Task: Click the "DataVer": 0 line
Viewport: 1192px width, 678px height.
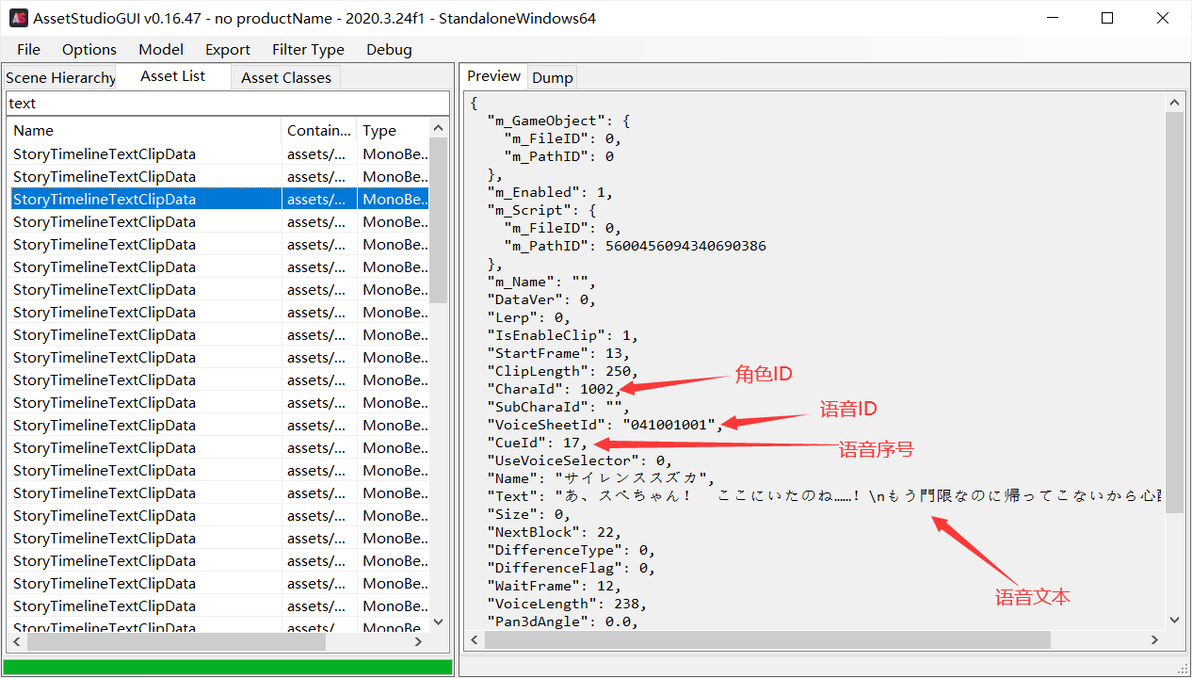Action: click(x=541, y=299)
